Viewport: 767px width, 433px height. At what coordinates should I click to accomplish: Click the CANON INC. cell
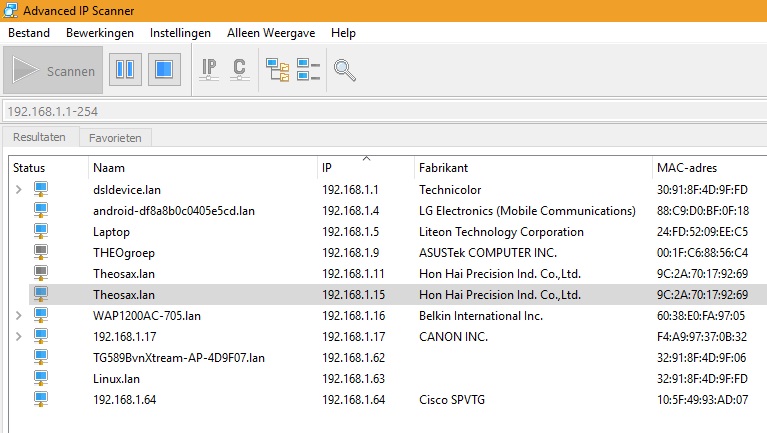point(453,337)
